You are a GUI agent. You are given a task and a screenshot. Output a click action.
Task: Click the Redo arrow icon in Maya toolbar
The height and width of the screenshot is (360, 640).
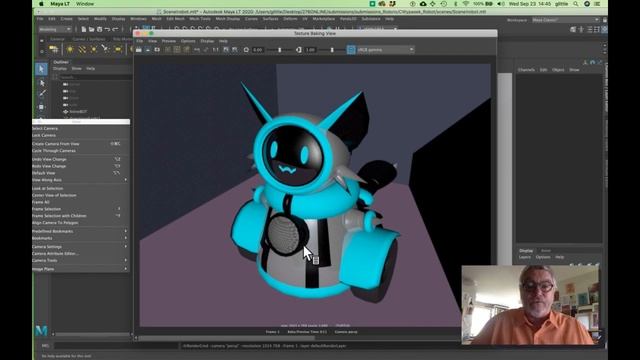[115, 29]
